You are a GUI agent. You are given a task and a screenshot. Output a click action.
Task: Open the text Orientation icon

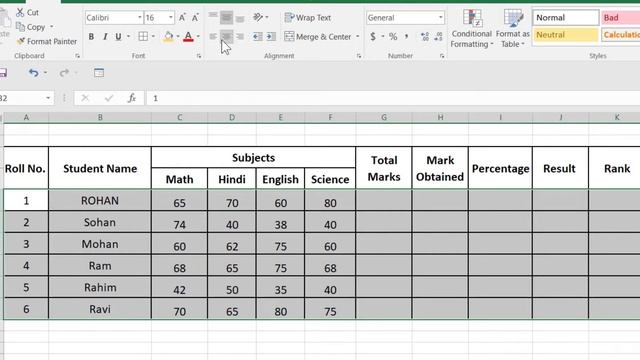[x=258, y=17]
